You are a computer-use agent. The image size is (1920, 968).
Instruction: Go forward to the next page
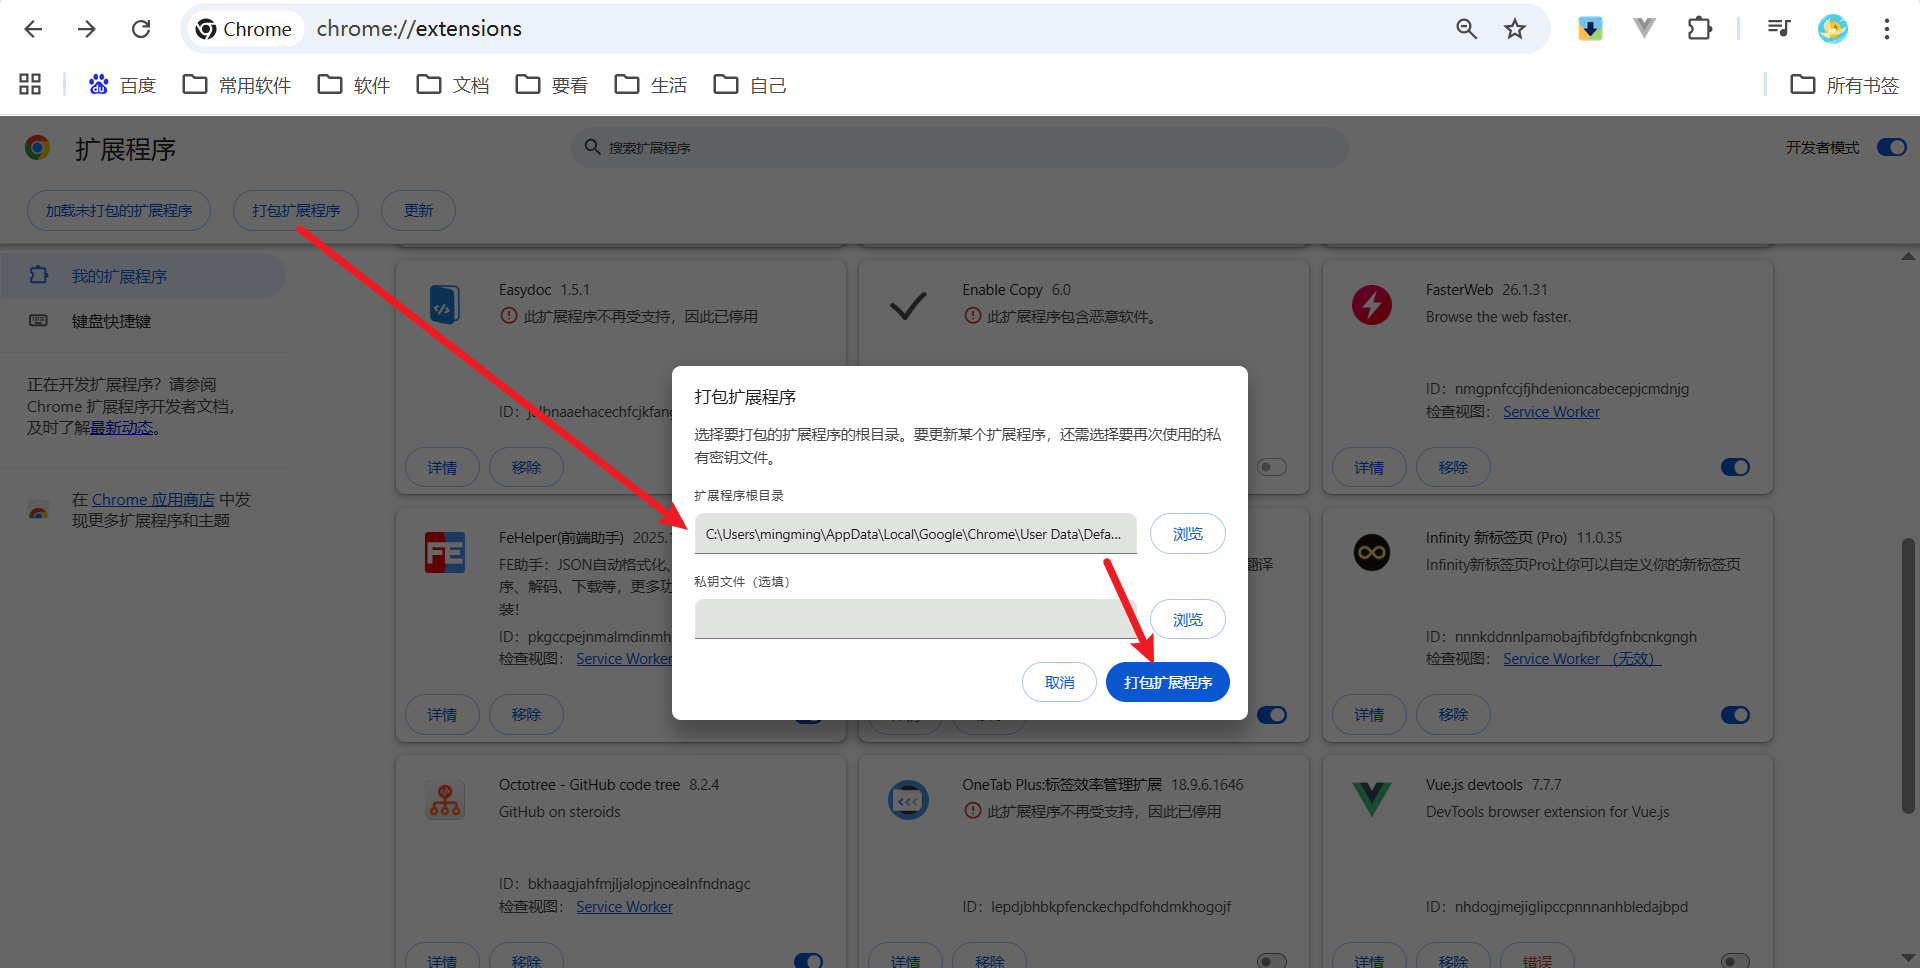point(87,29)
